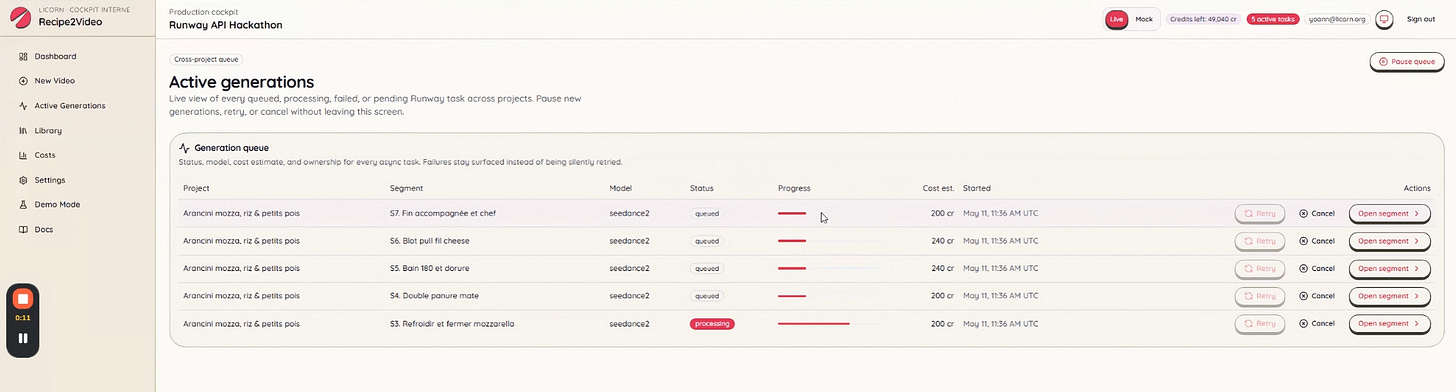Click progress bar of S3 processing row
1456x392 pixels.
click(x=830, y=324)
